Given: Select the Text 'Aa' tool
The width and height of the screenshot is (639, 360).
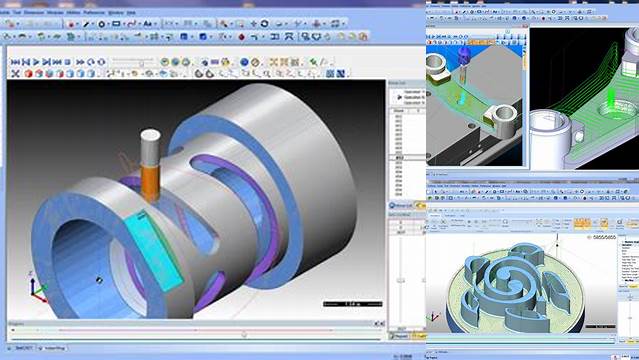Looking at the screenshot, I should point(148,24).
